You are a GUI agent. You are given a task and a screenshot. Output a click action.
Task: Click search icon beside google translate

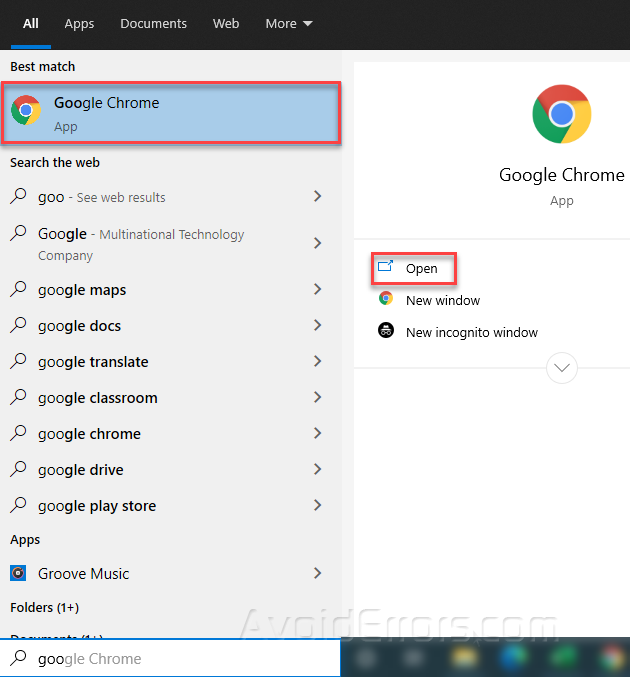tap(18, 361)
